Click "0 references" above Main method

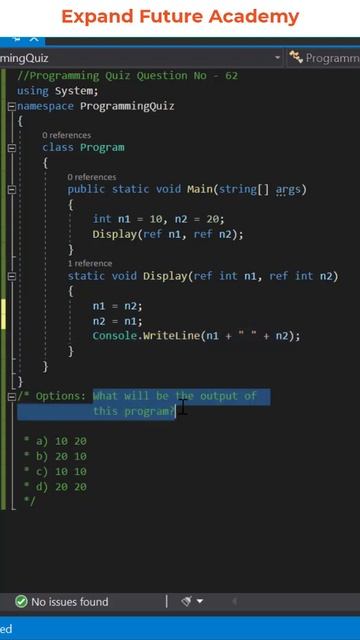coord(92,177)
